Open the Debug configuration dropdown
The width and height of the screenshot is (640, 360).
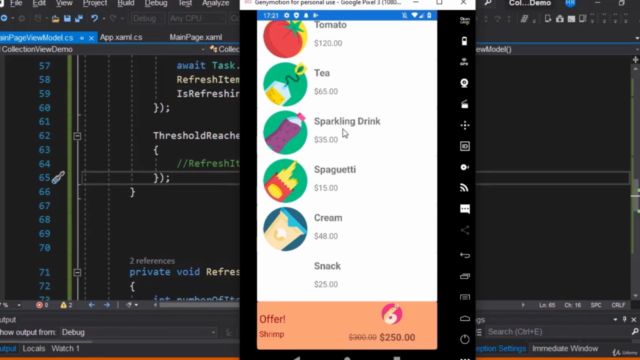[x=147, y=19]
